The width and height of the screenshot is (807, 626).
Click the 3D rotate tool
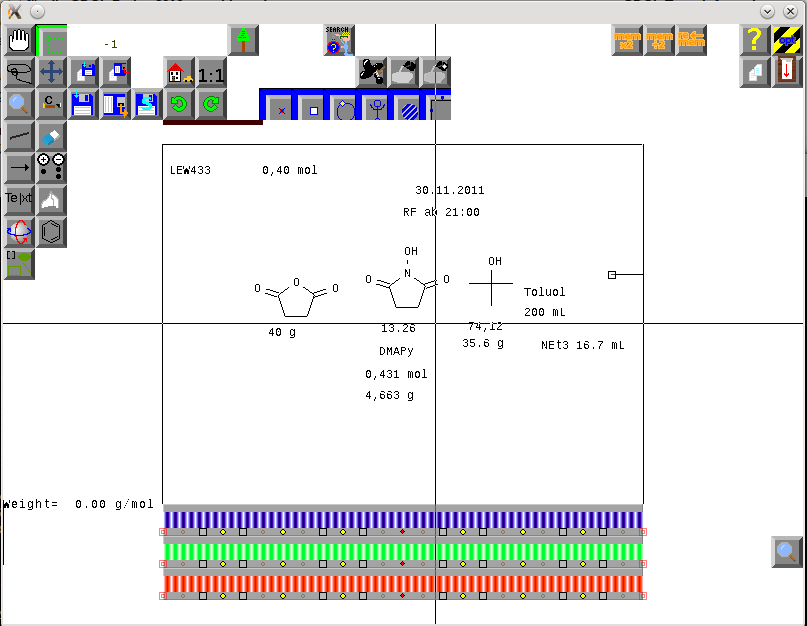(19, 232)
